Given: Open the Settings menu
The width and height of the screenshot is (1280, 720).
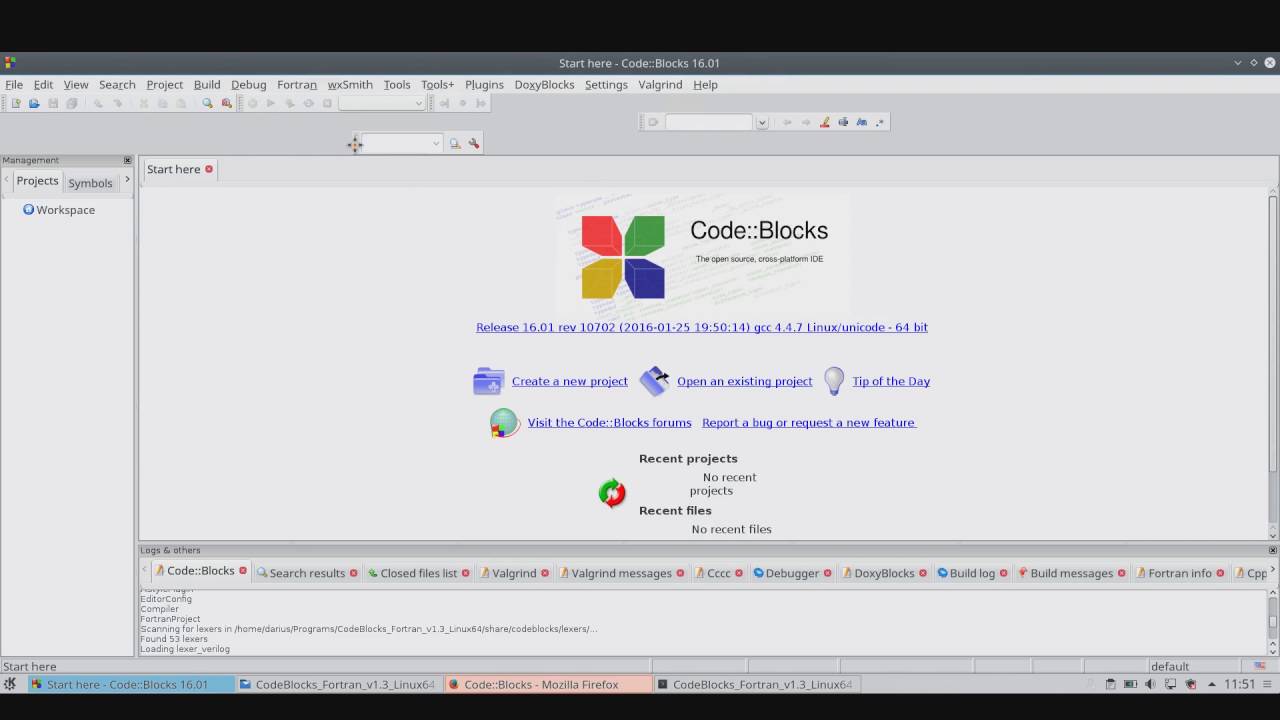Looking at the screenshot, I should (x=606, y=85).
